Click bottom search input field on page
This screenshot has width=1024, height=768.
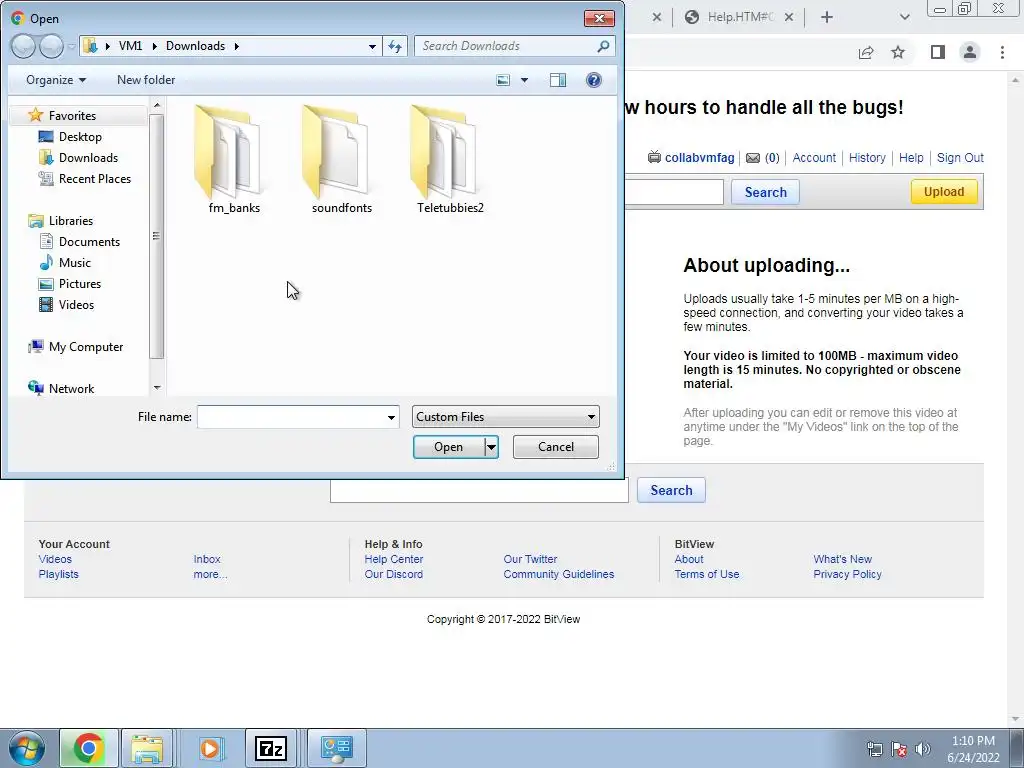tap(479, 490)
